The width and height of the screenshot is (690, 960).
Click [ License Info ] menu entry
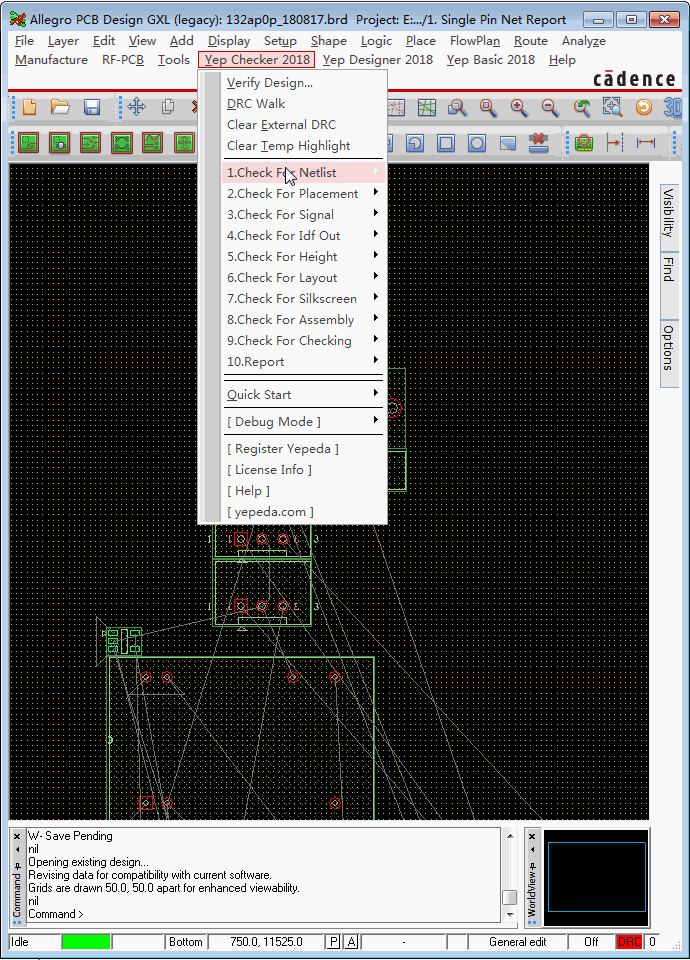click(x=304, y=470)
